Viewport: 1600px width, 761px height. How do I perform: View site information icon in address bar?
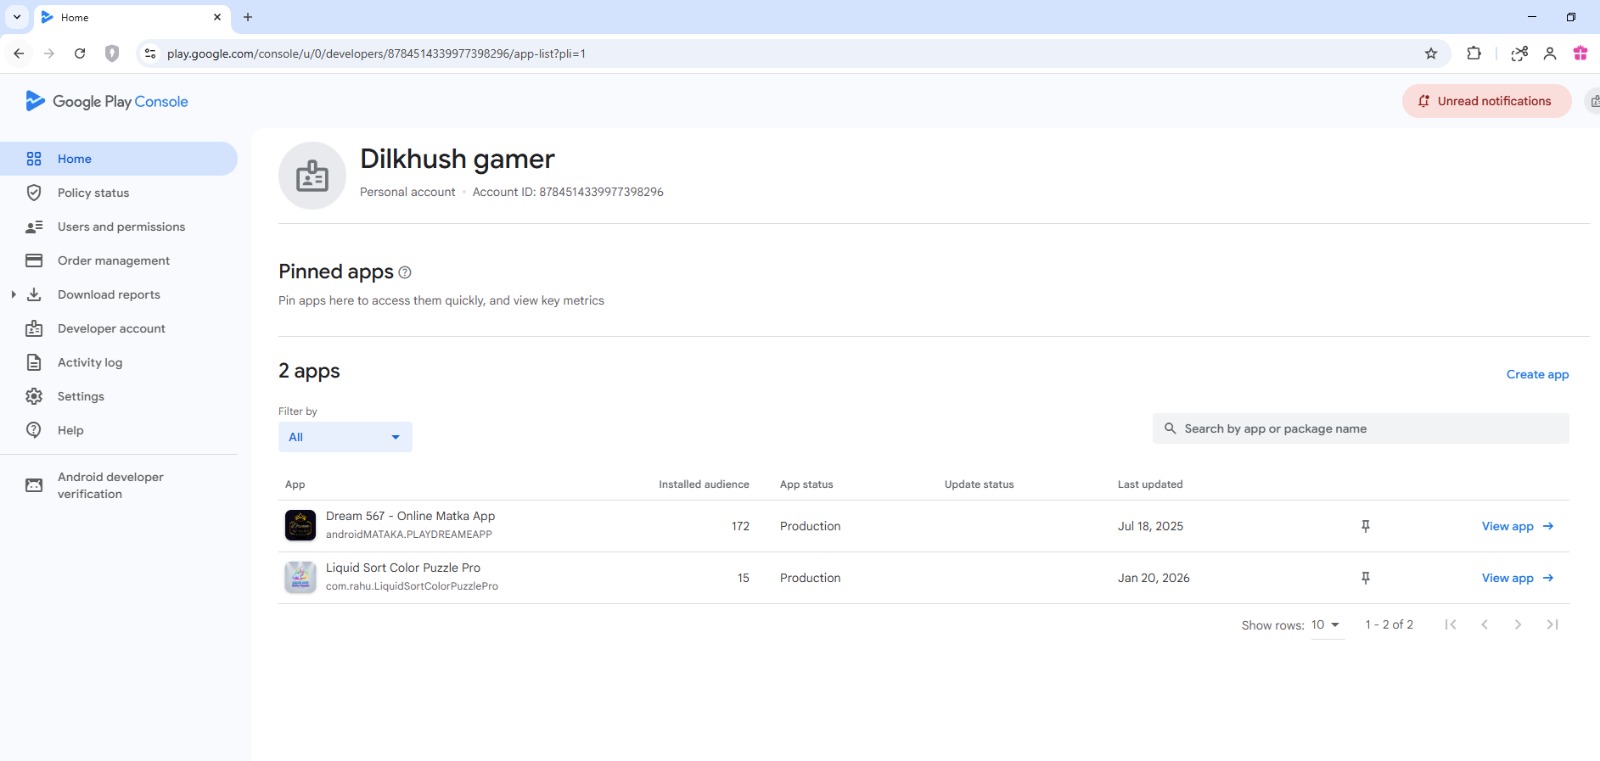(x=150, y=54)
